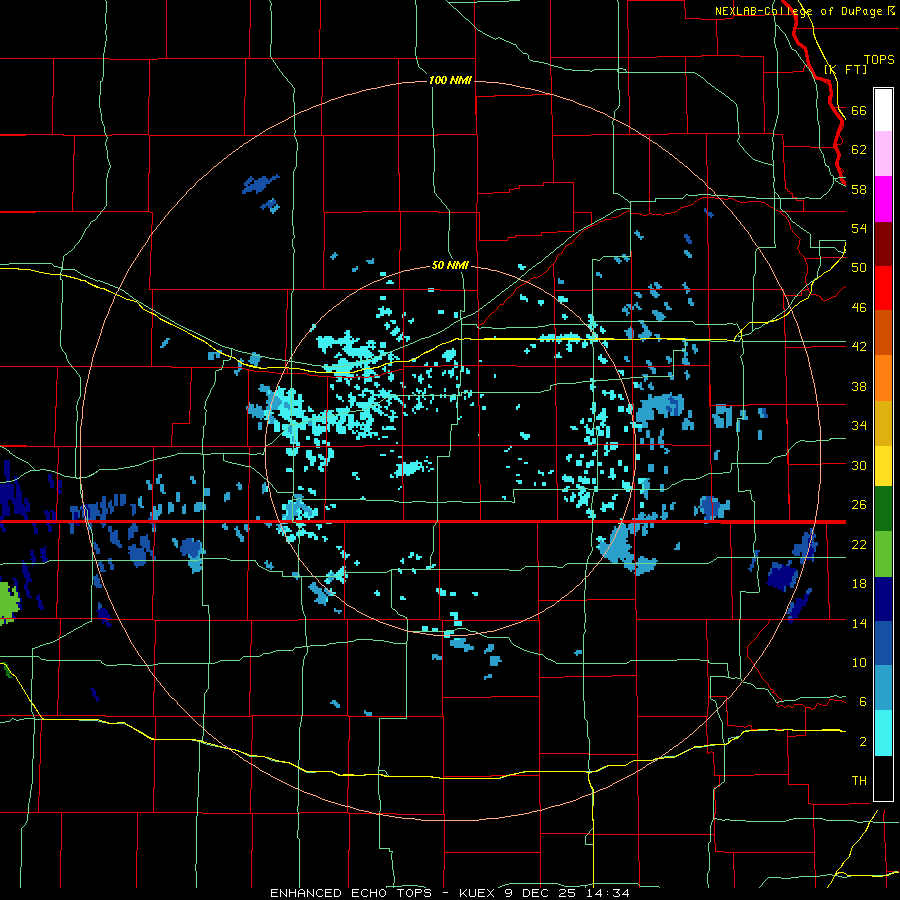900x900 pixels.
Task: Click the 100 NMI range ring label
Action: 451,80
